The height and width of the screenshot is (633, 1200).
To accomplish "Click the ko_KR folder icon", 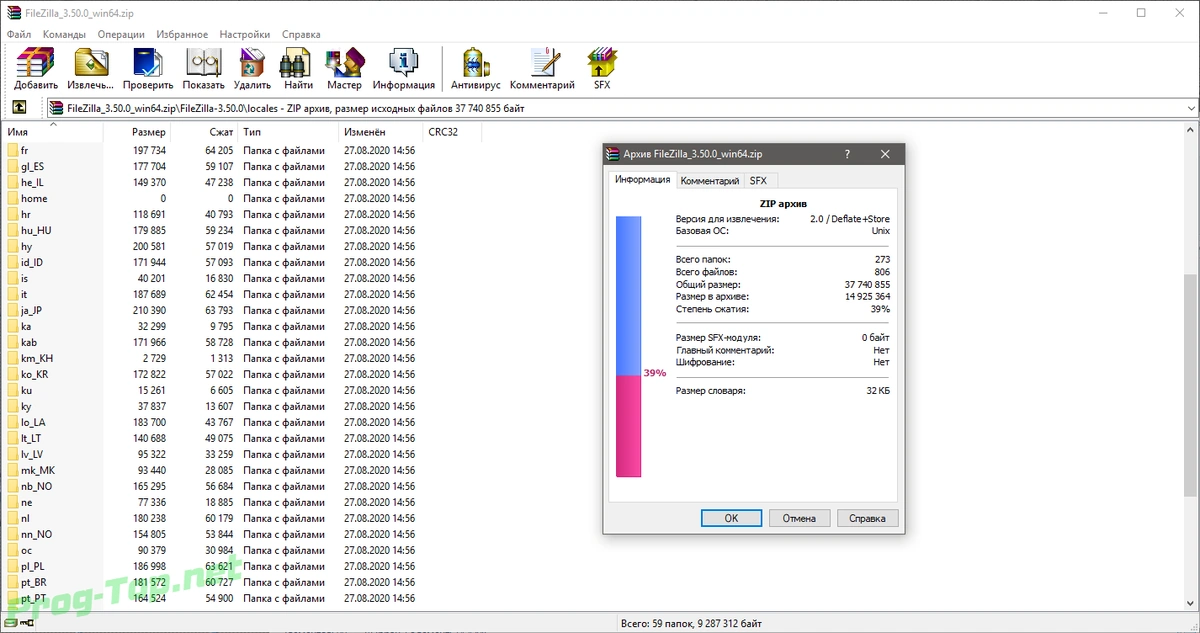I will (x=13, y=375).
